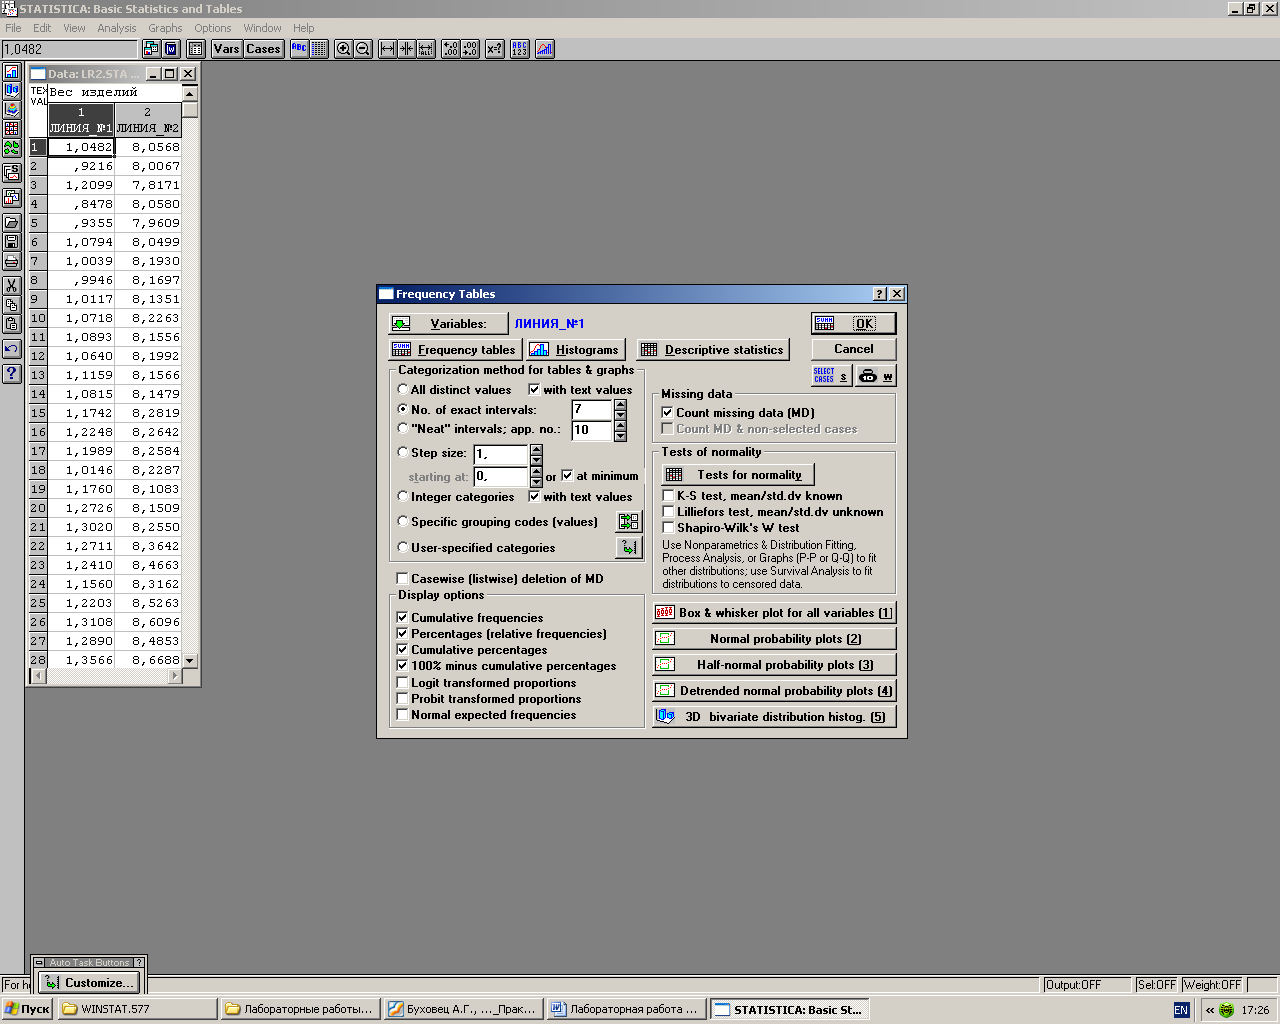Viewport: 1280px width, 1024px height.
Task: Click the print sidebar icon
Action: pos(11,262)
